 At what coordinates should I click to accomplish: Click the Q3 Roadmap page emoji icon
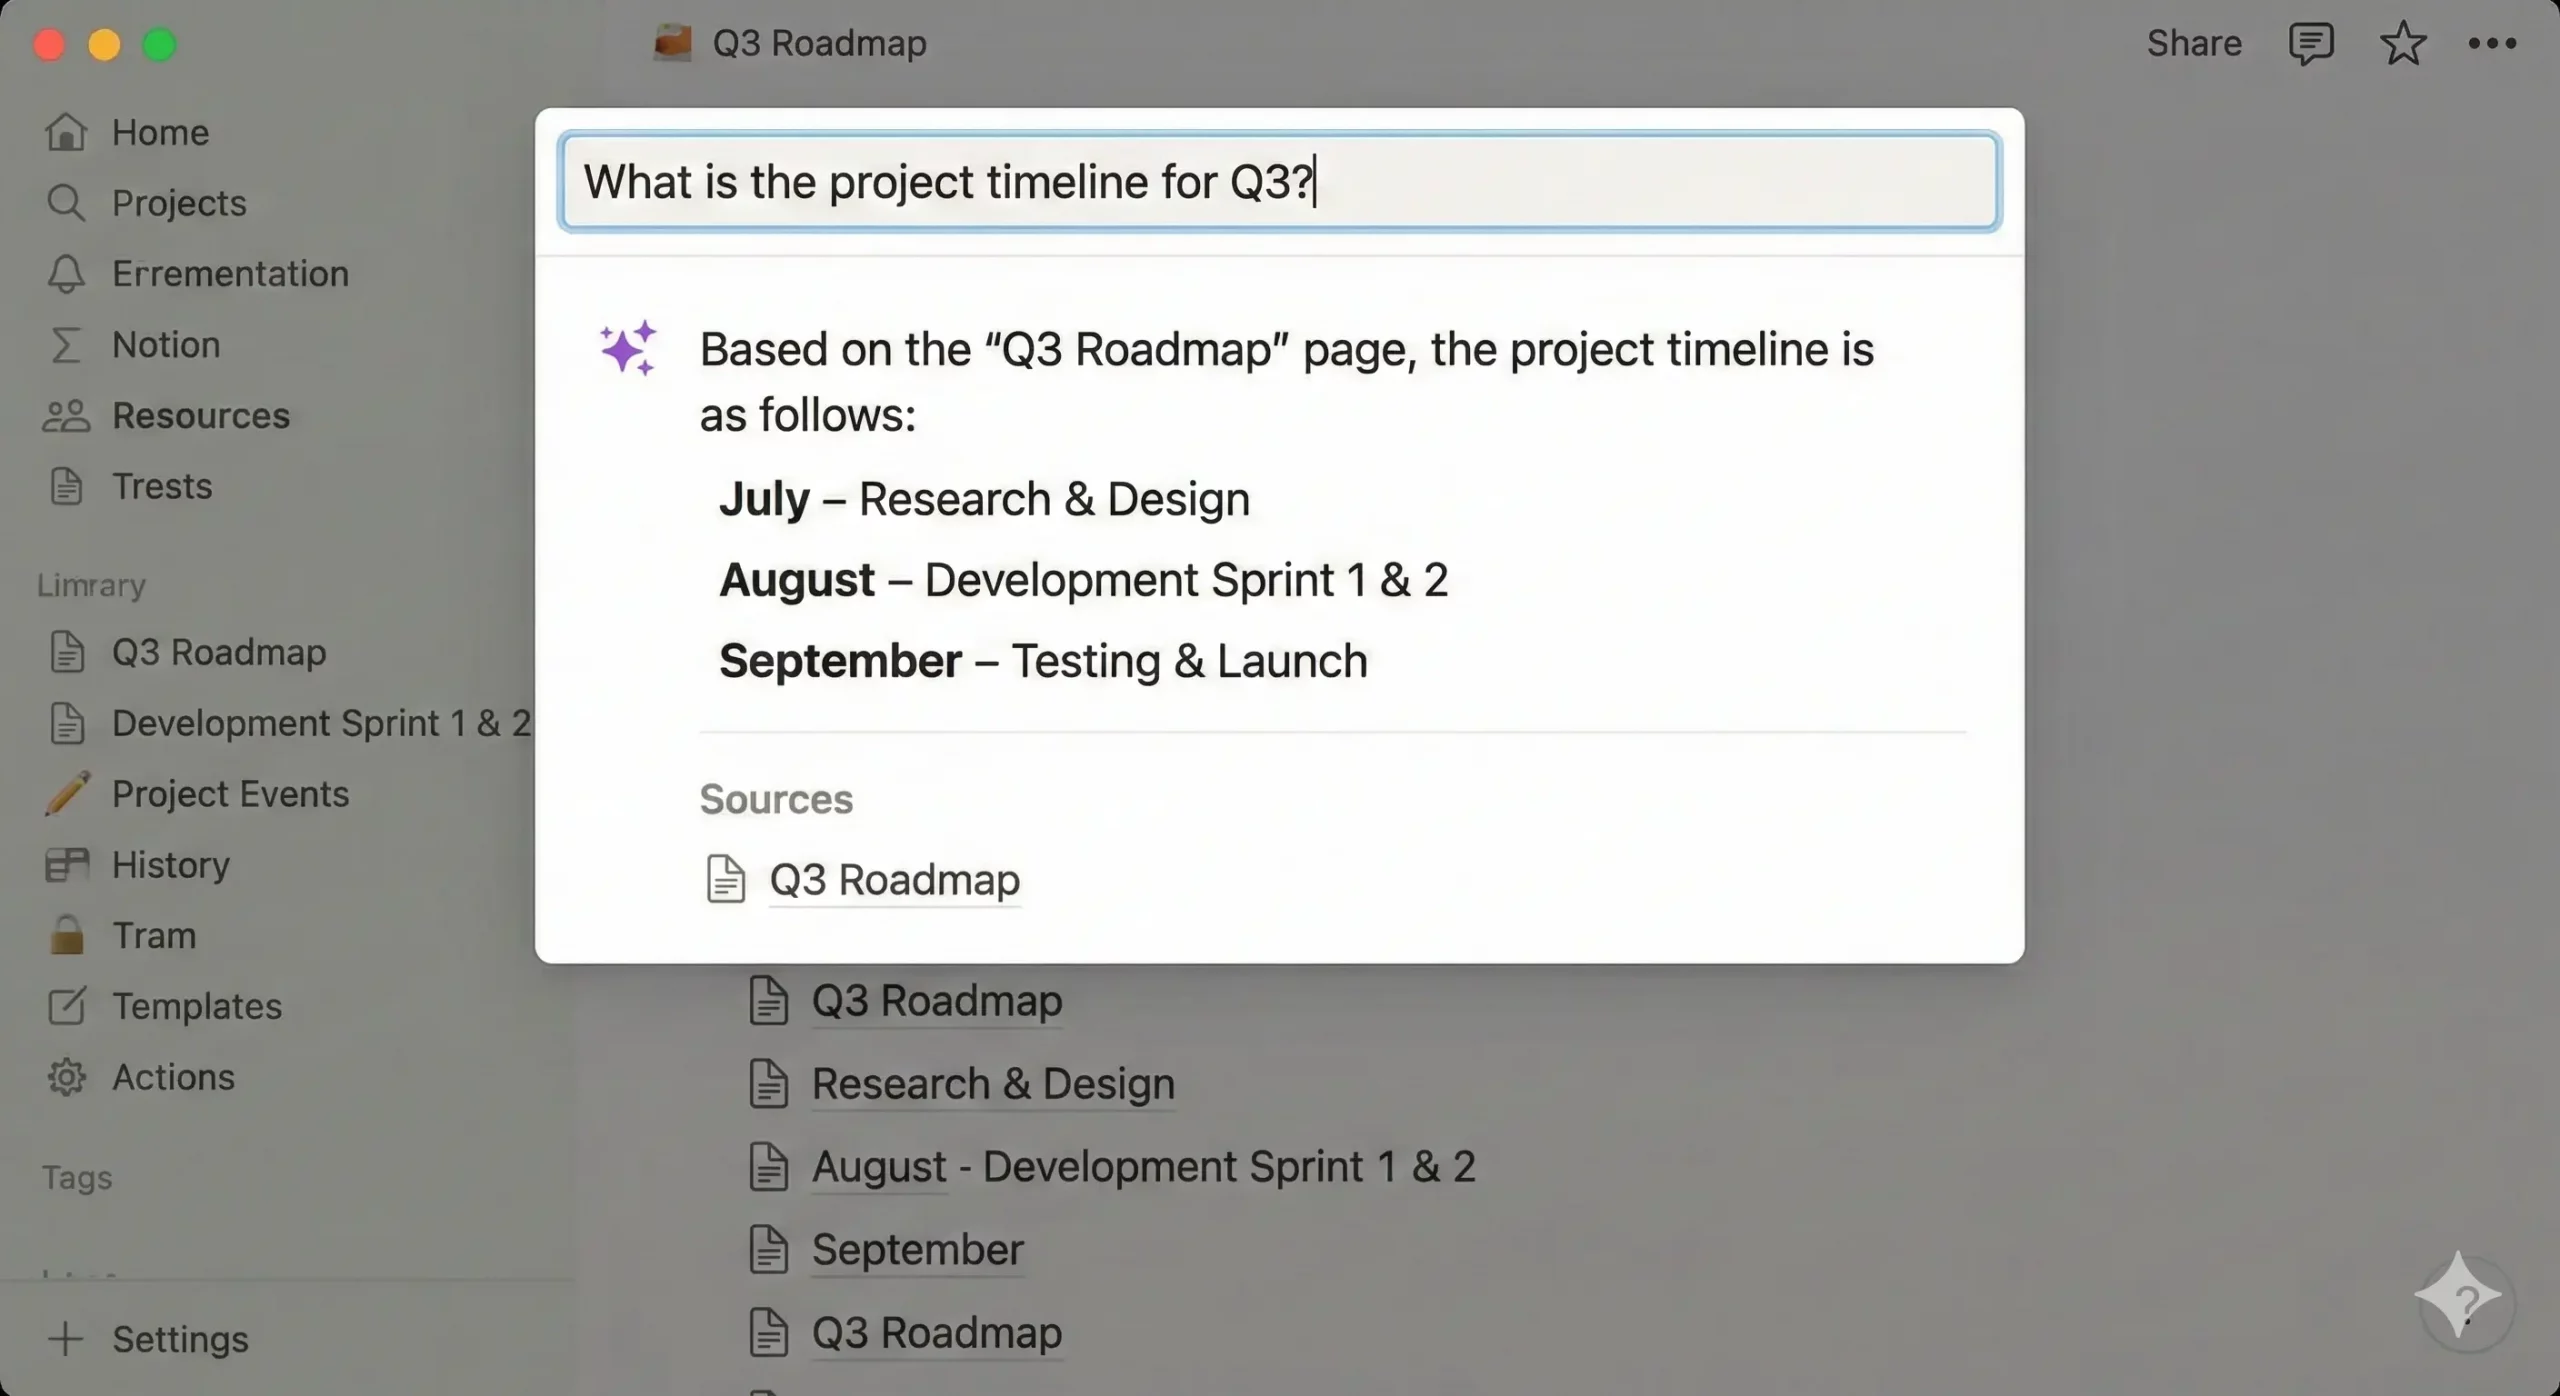click(x=672, y=44)
